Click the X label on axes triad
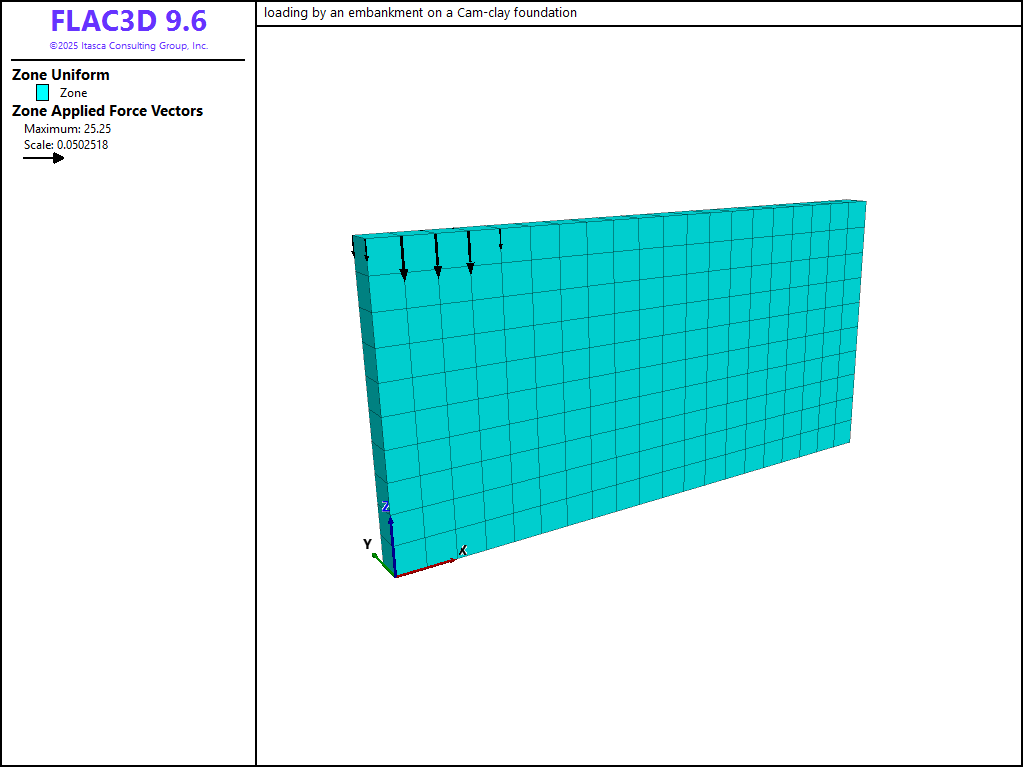 [462, 551]
